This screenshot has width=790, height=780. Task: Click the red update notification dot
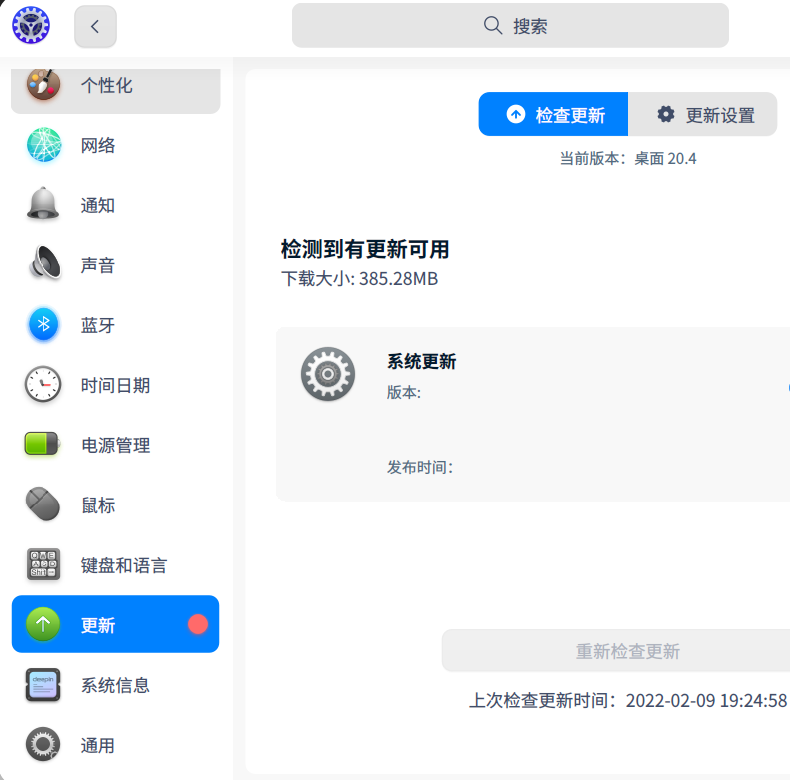pos(198,624)
